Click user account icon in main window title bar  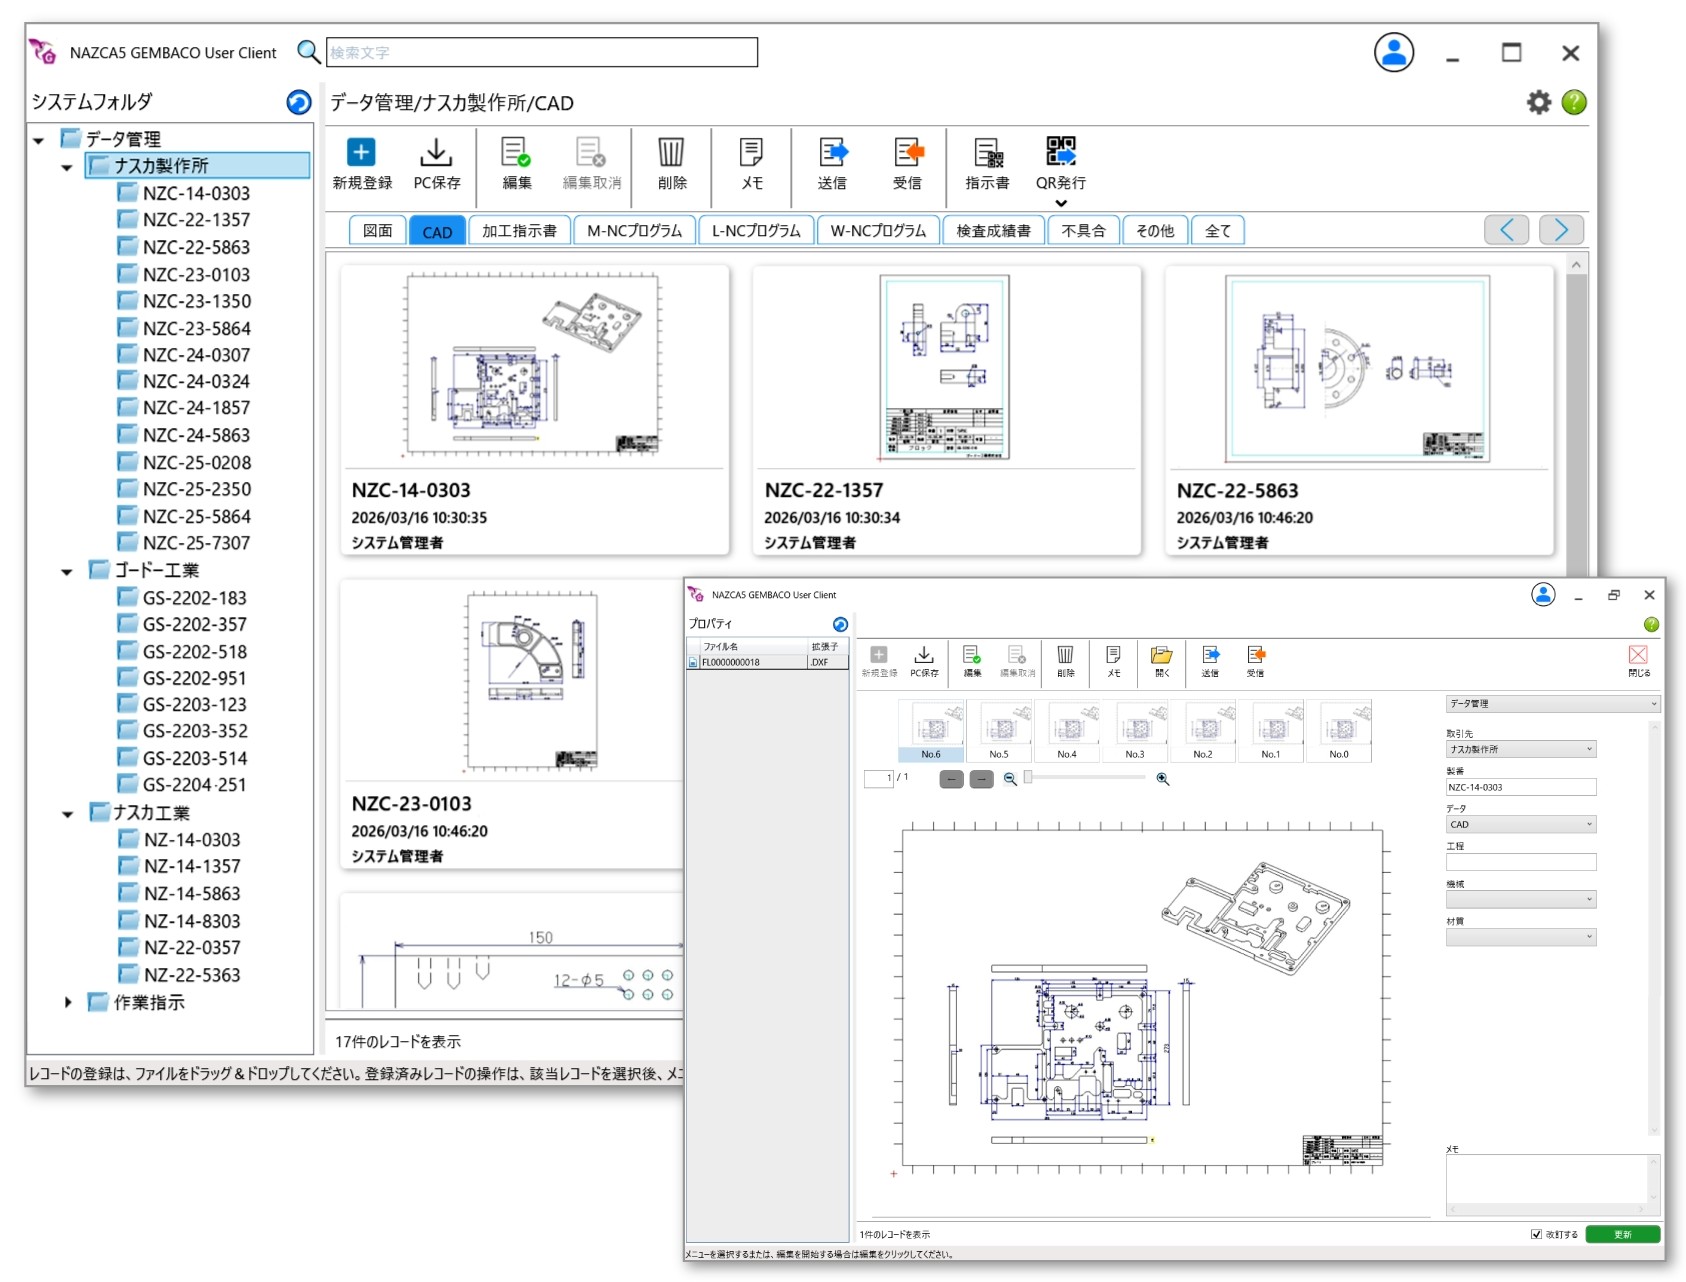(1394, 52)
